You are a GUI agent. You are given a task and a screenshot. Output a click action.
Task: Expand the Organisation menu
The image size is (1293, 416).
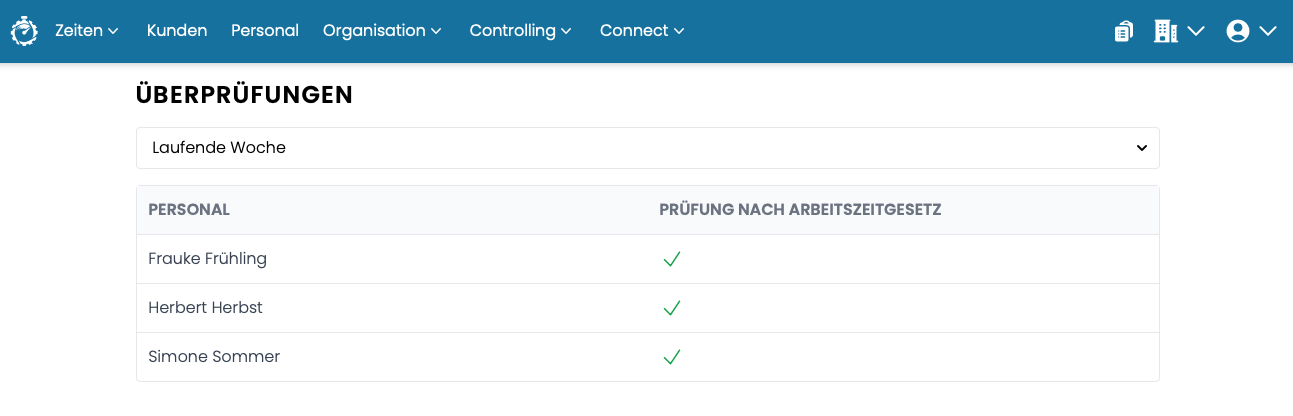click(382, 31)
